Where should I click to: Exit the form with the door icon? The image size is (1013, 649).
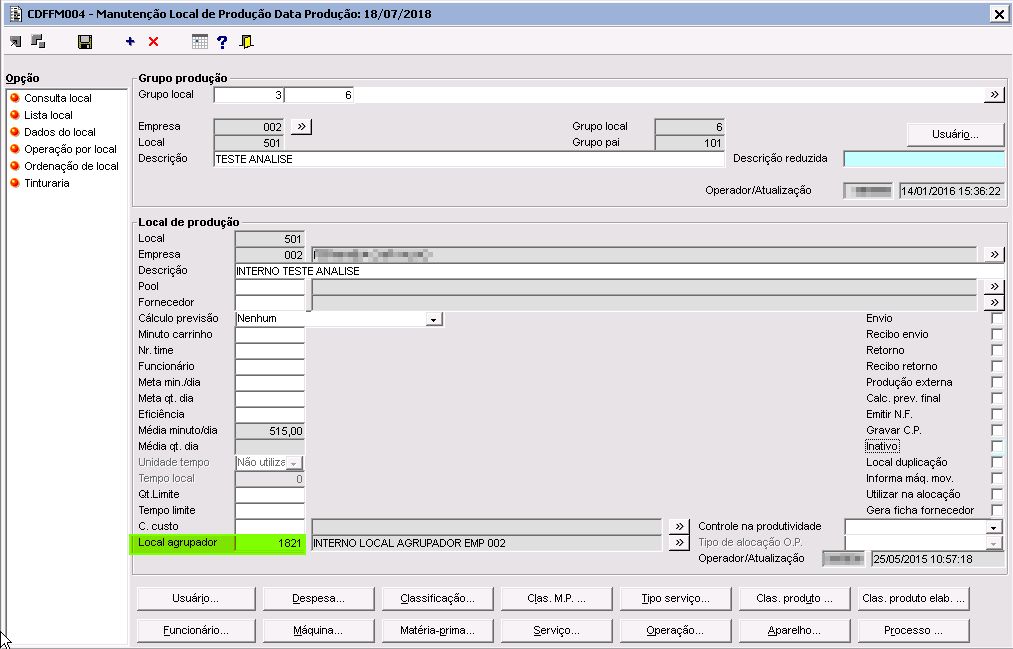[x=246, y=41]
